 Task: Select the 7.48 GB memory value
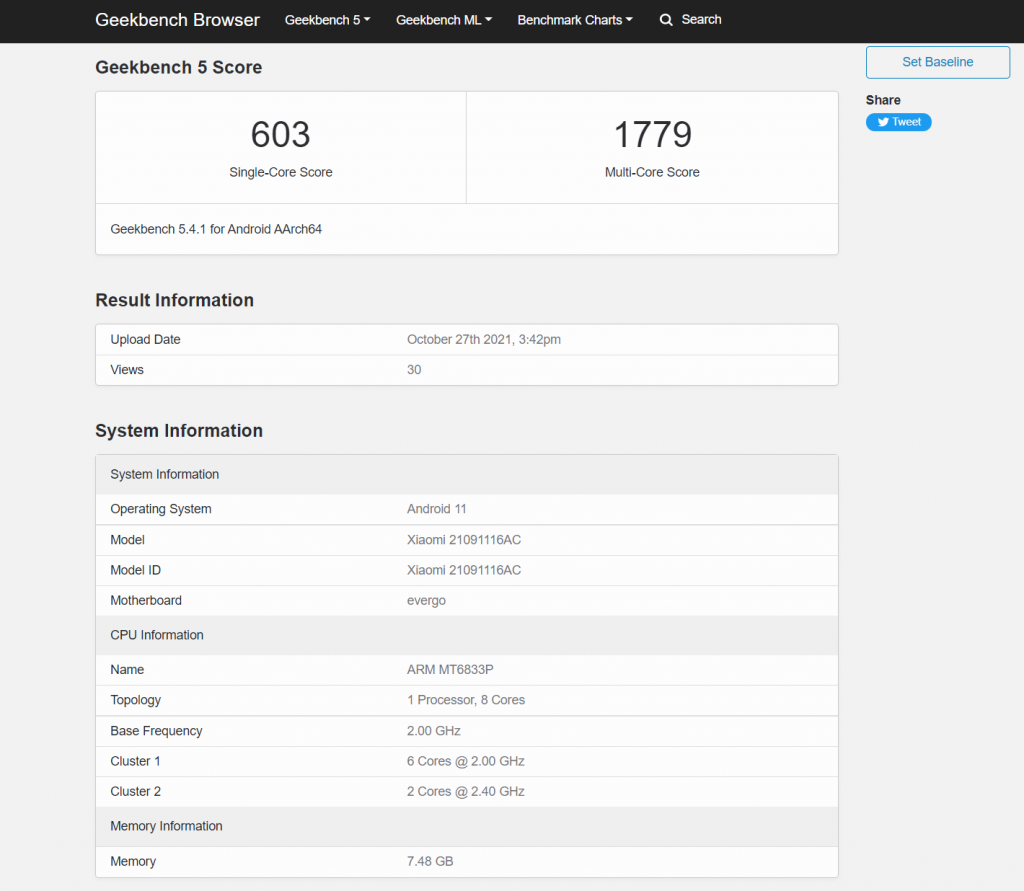[x=431, y=861]
